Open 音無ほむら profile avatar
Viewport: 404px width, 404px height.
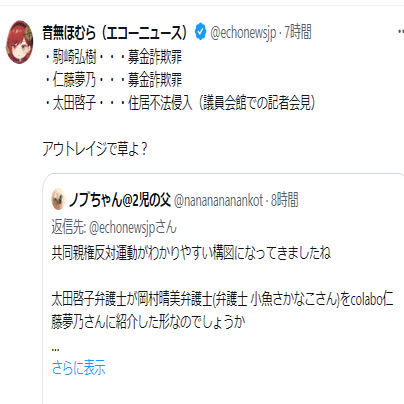pos(20,42)
